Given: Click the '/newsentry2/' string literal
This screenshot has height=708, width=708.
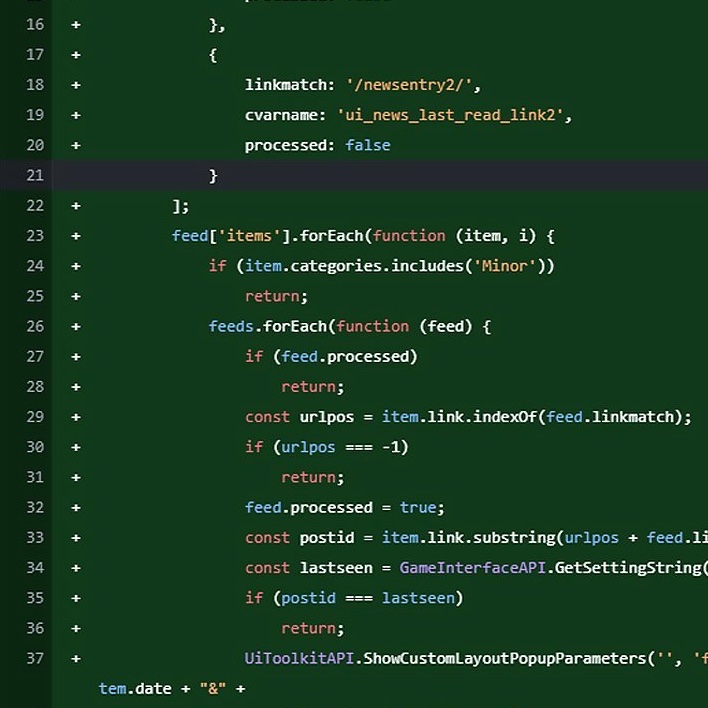Looking at the screenshot, I should [409, 85].
